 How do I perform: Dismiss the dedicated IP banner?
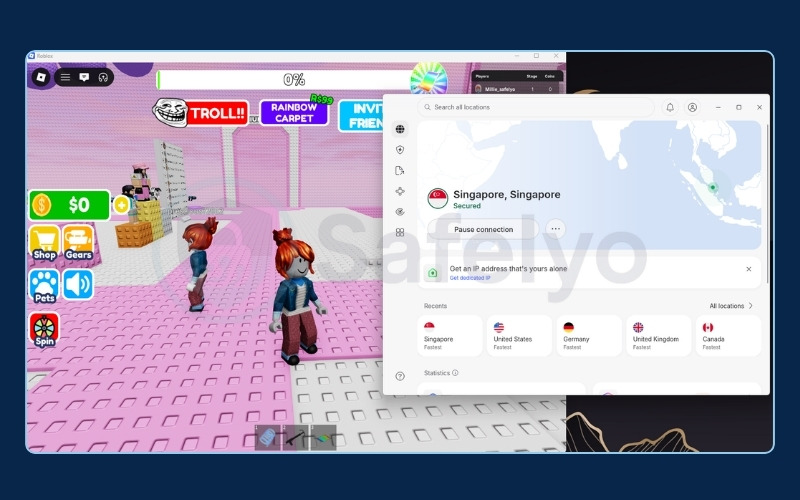click(x=748, y=269)
